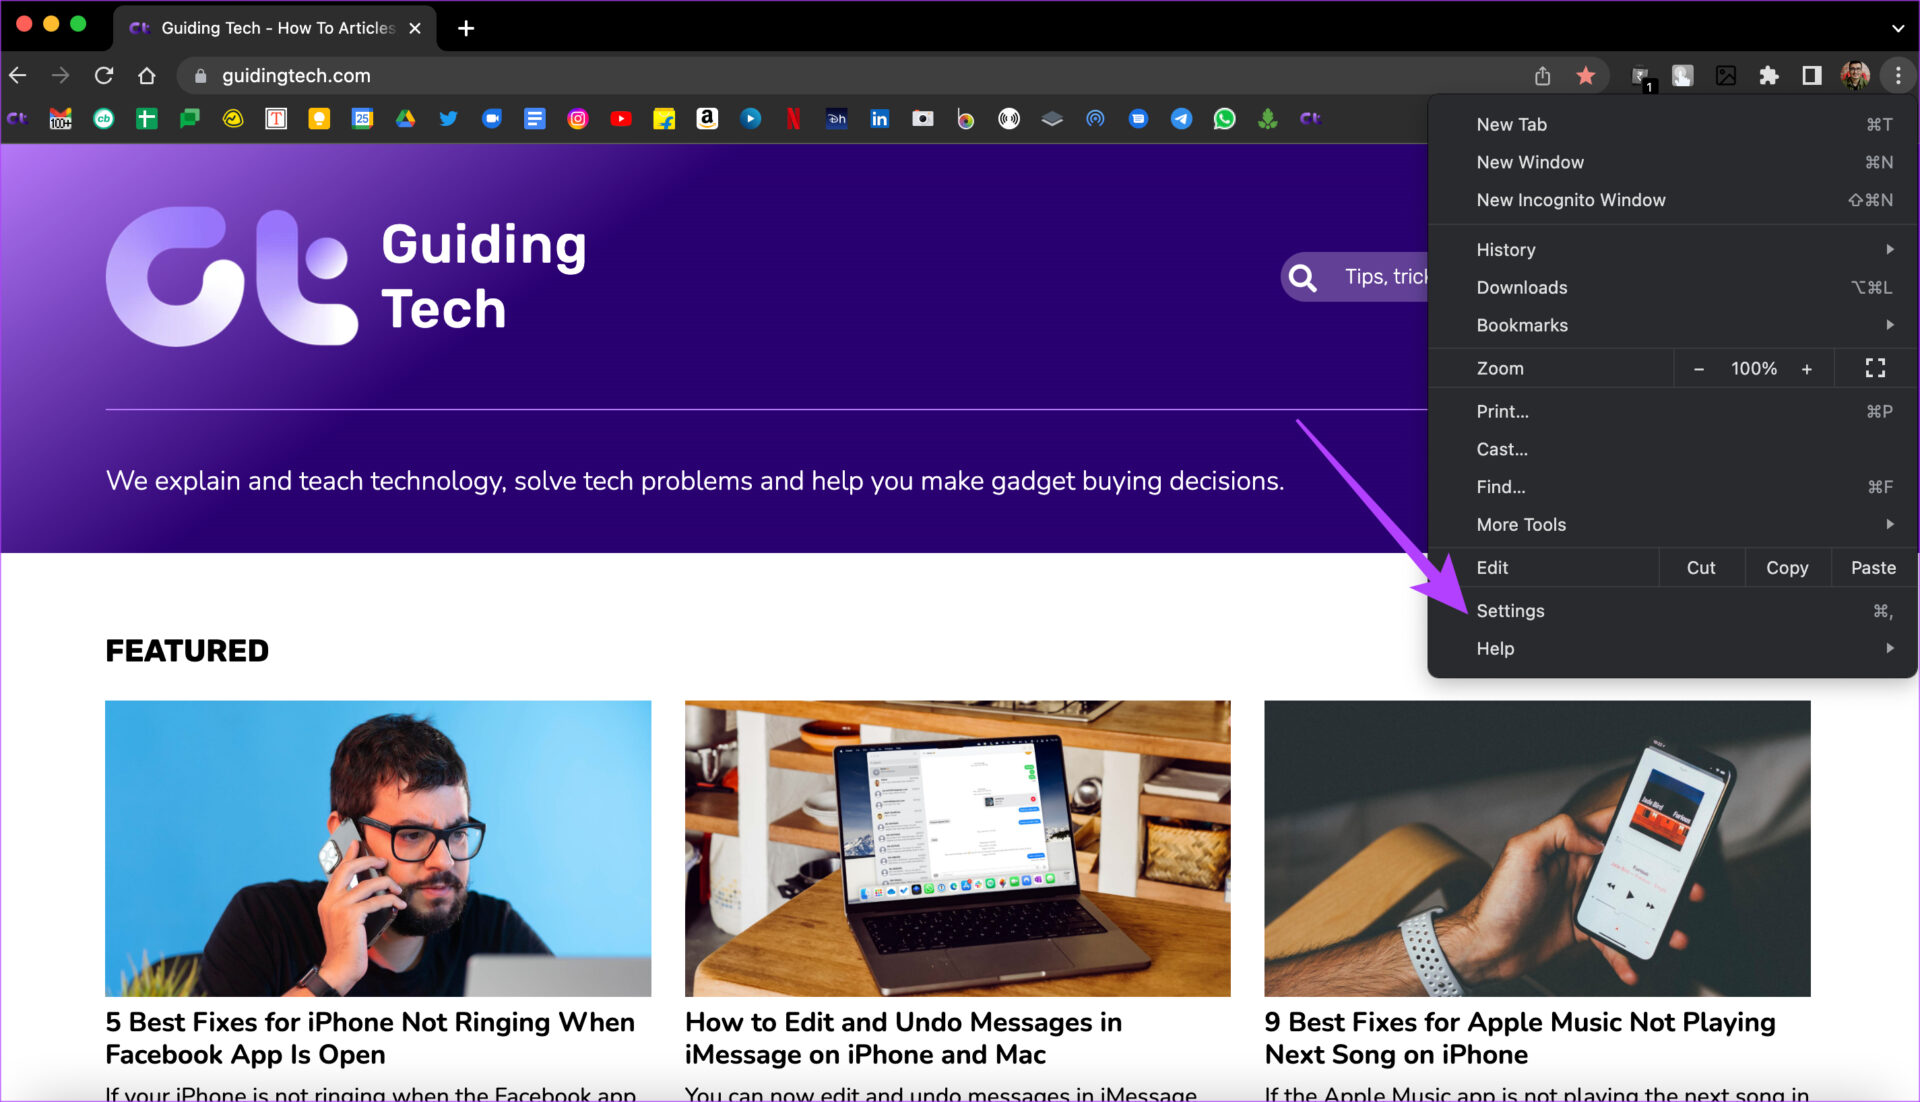
Task: Increase zoom level with plus button
Action: pyautogui.click(x=1807, y=369)
